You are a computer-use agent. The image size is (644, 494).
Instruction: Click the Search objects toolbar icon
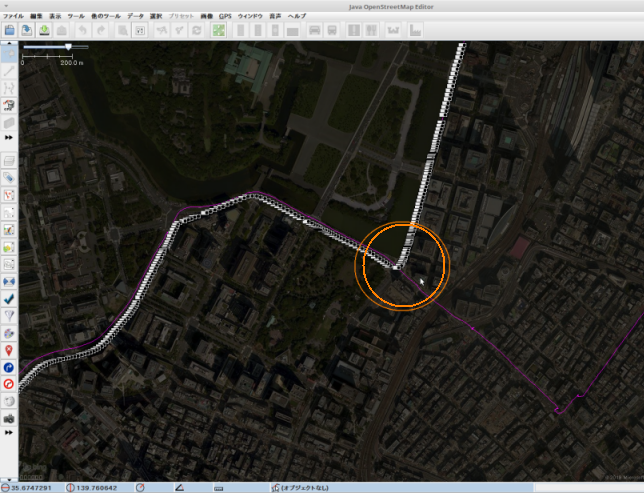pos(122,30)
